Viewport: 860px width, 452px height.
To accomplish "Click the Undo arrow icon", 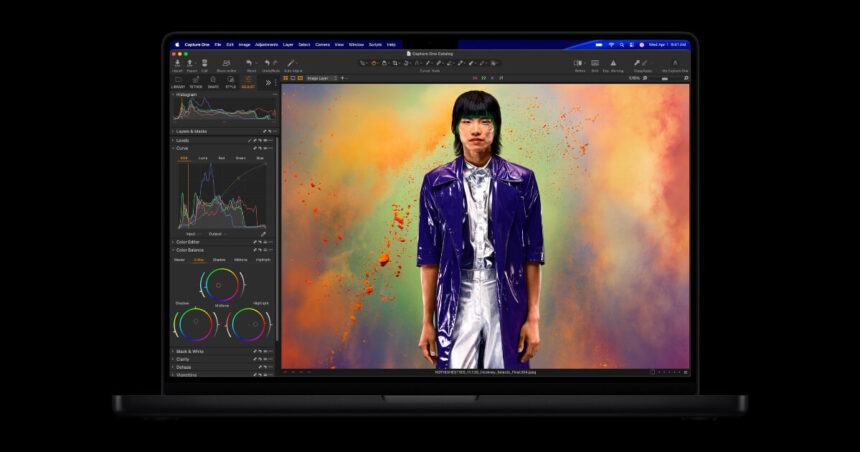I will click(x=267, y=64).
